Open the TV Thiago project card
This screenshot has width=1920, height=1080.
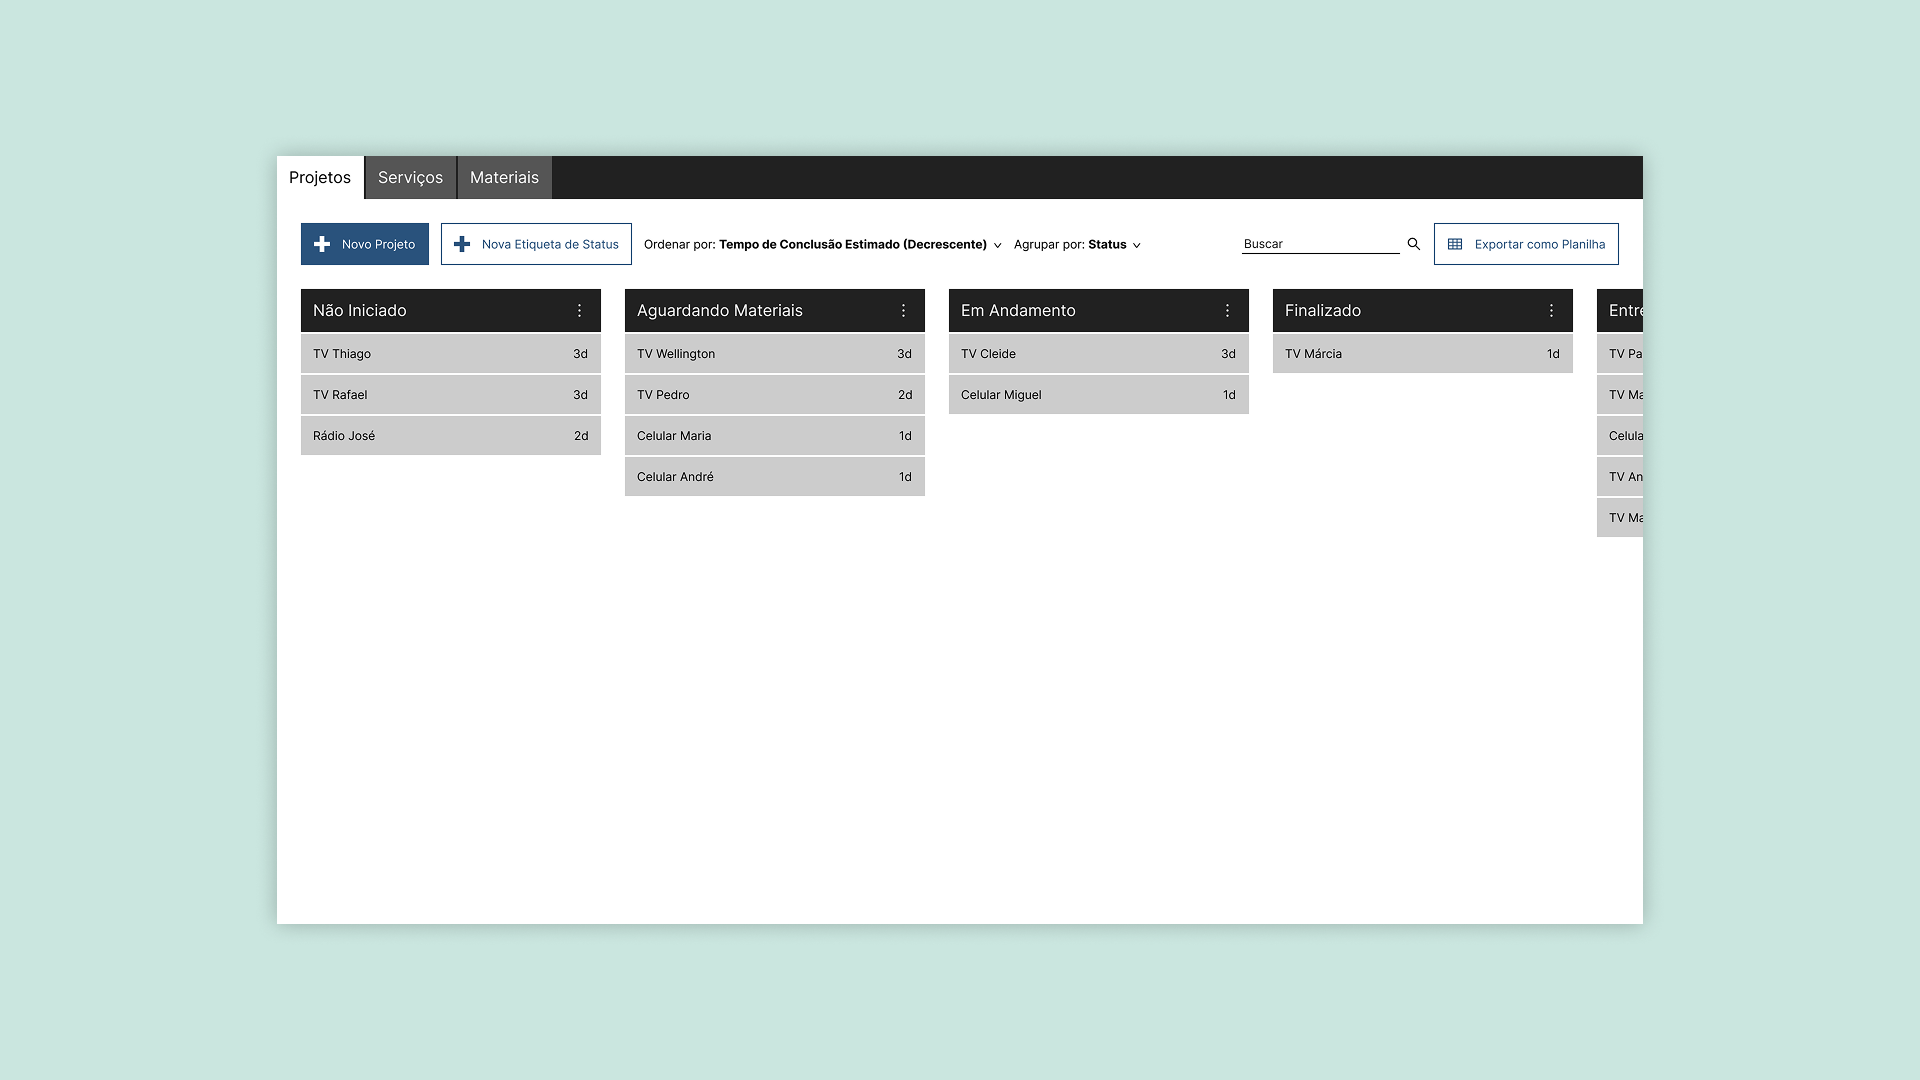(x=451, y=354)
